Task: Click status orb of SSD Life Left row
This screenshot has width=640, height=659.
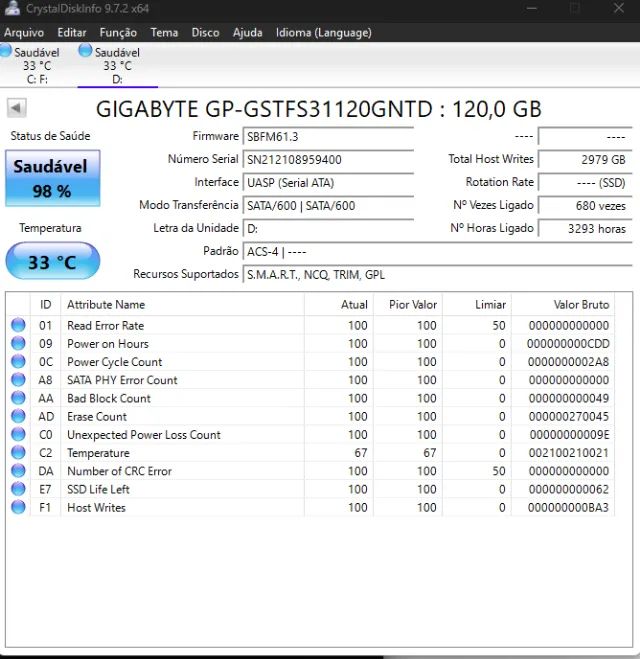Action: 18,489
